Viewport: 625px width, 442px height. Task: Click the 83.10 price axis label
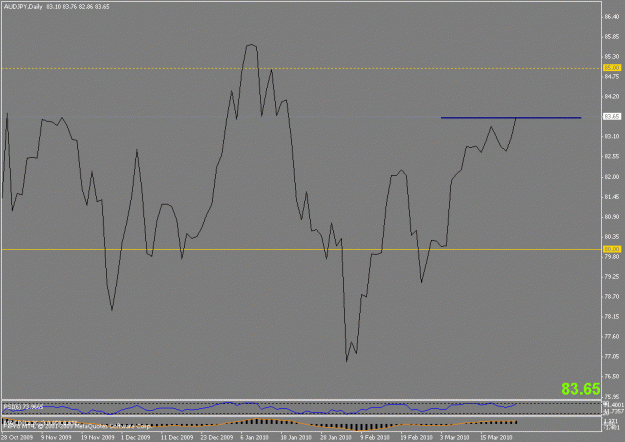click(x=612, y=136)
